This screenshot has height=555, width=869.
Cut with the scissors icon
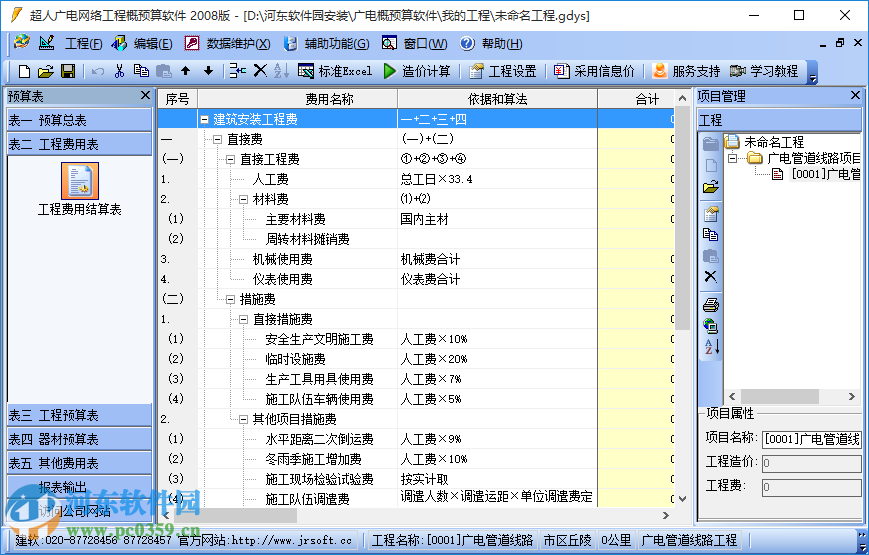119,71
